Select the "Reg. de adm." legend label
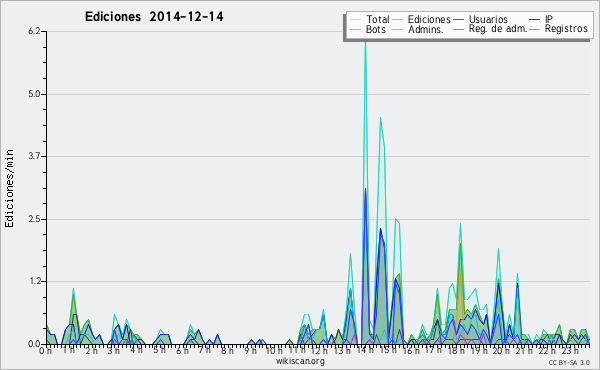This screenshot has height=370, width=600. click(x=498, y=29)
